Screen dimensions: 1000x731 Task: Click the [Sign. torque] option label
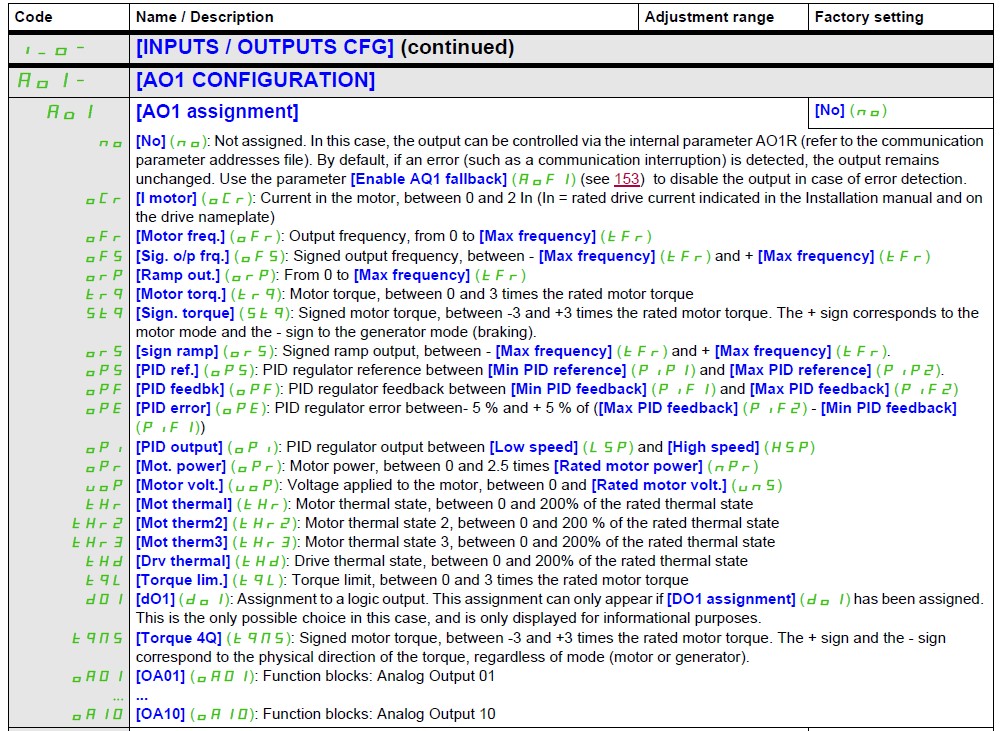(x=185, y=313)
